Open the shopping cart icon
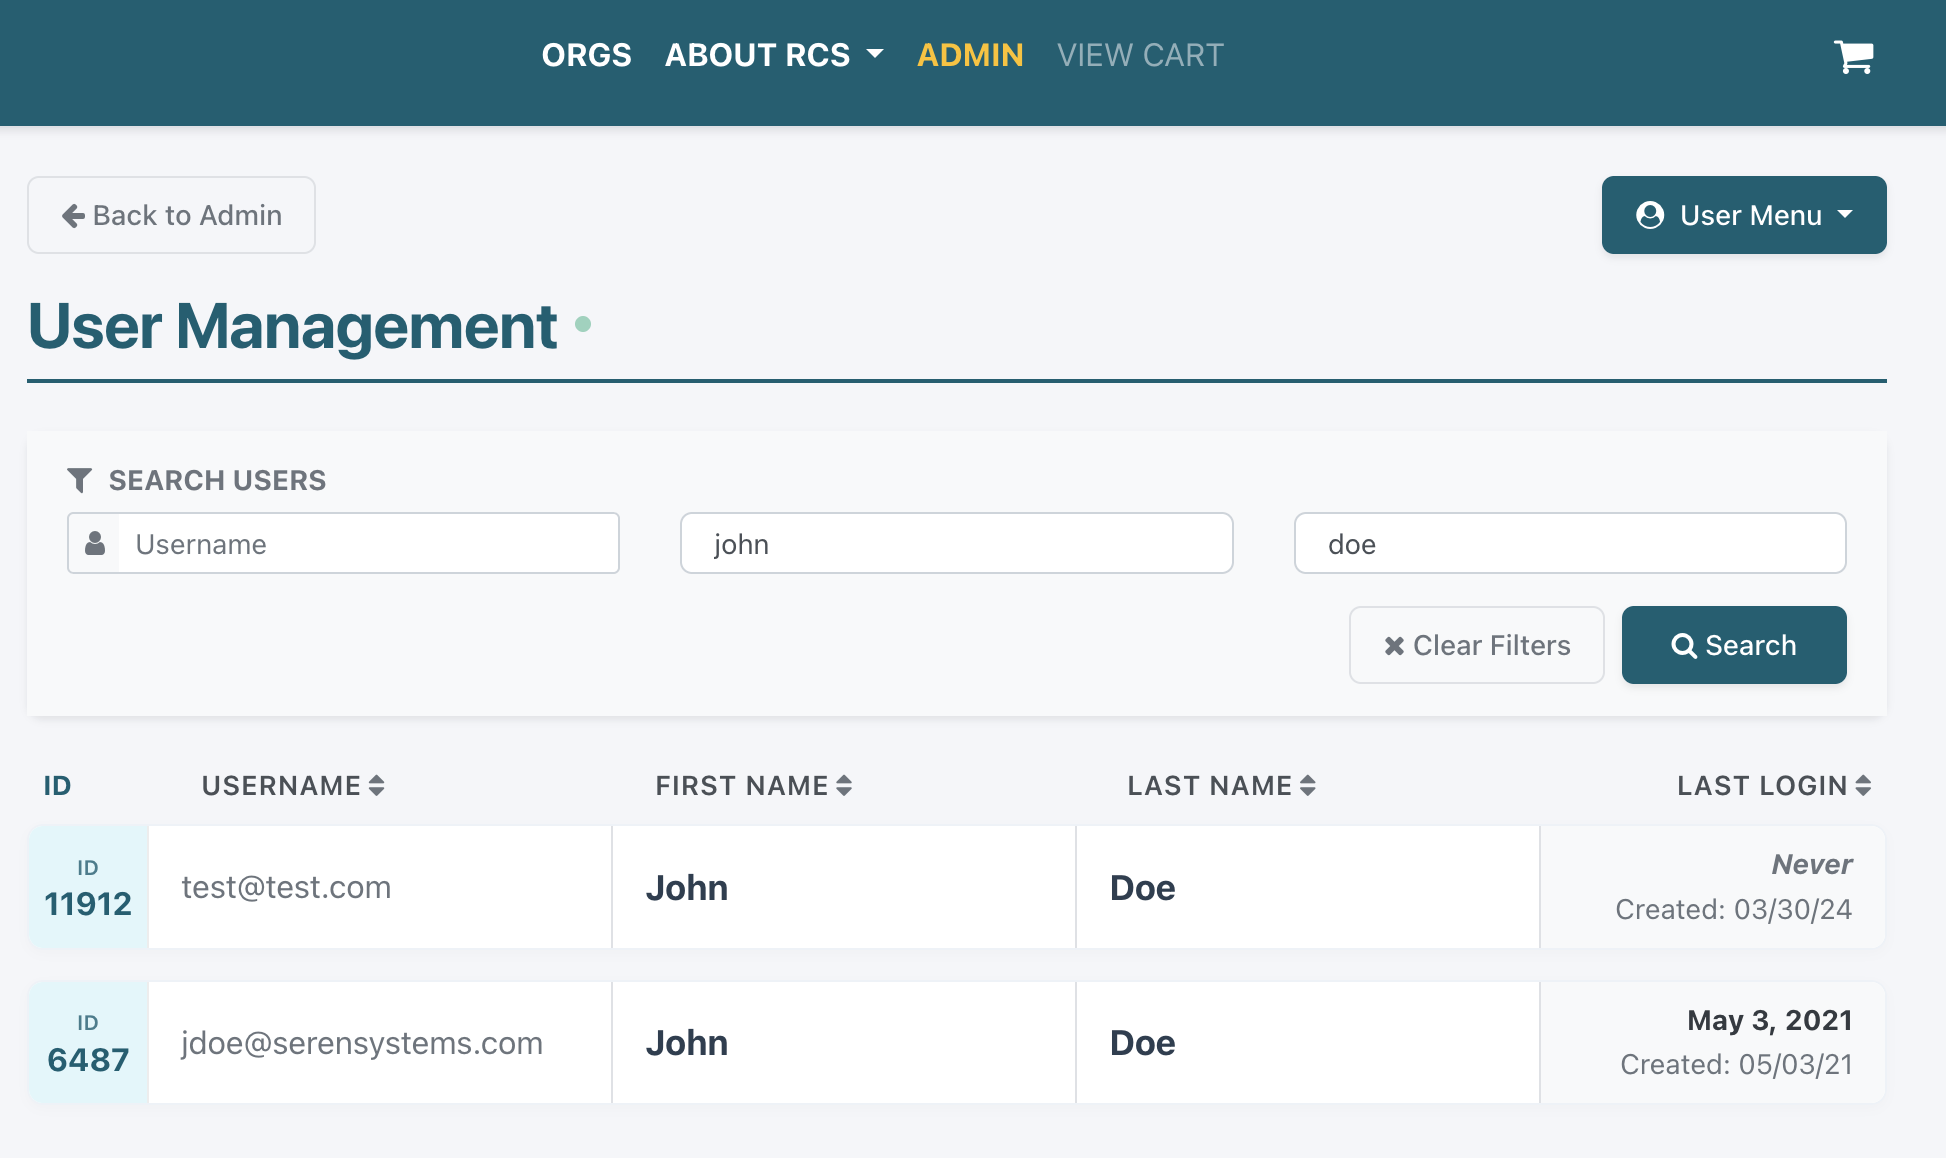1946x1158 pixels. point(1853,56)
